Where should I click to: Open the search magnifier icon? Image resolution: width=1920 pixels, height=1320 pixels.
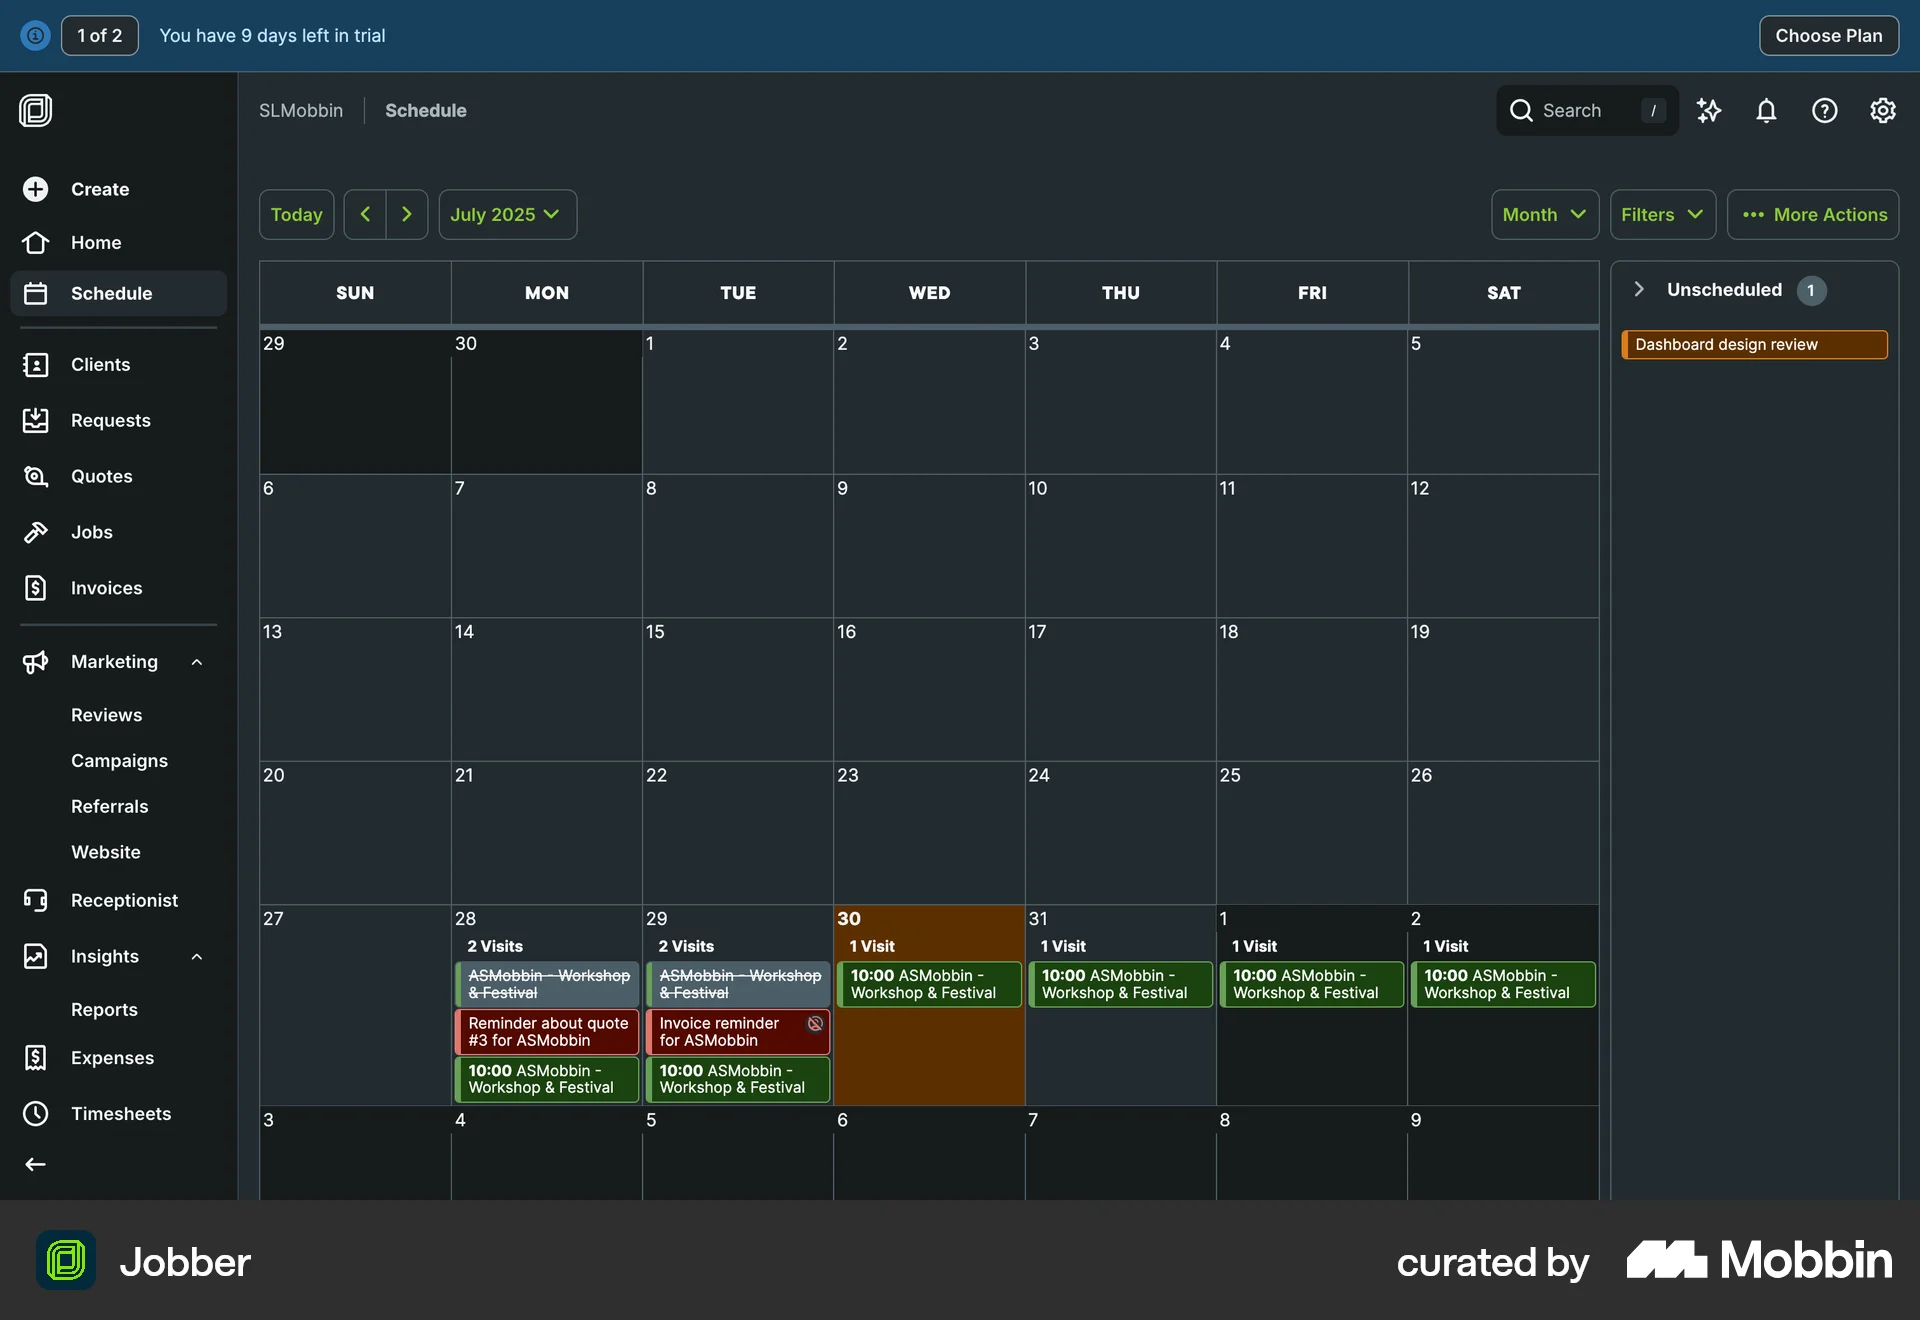(1521, 110)
